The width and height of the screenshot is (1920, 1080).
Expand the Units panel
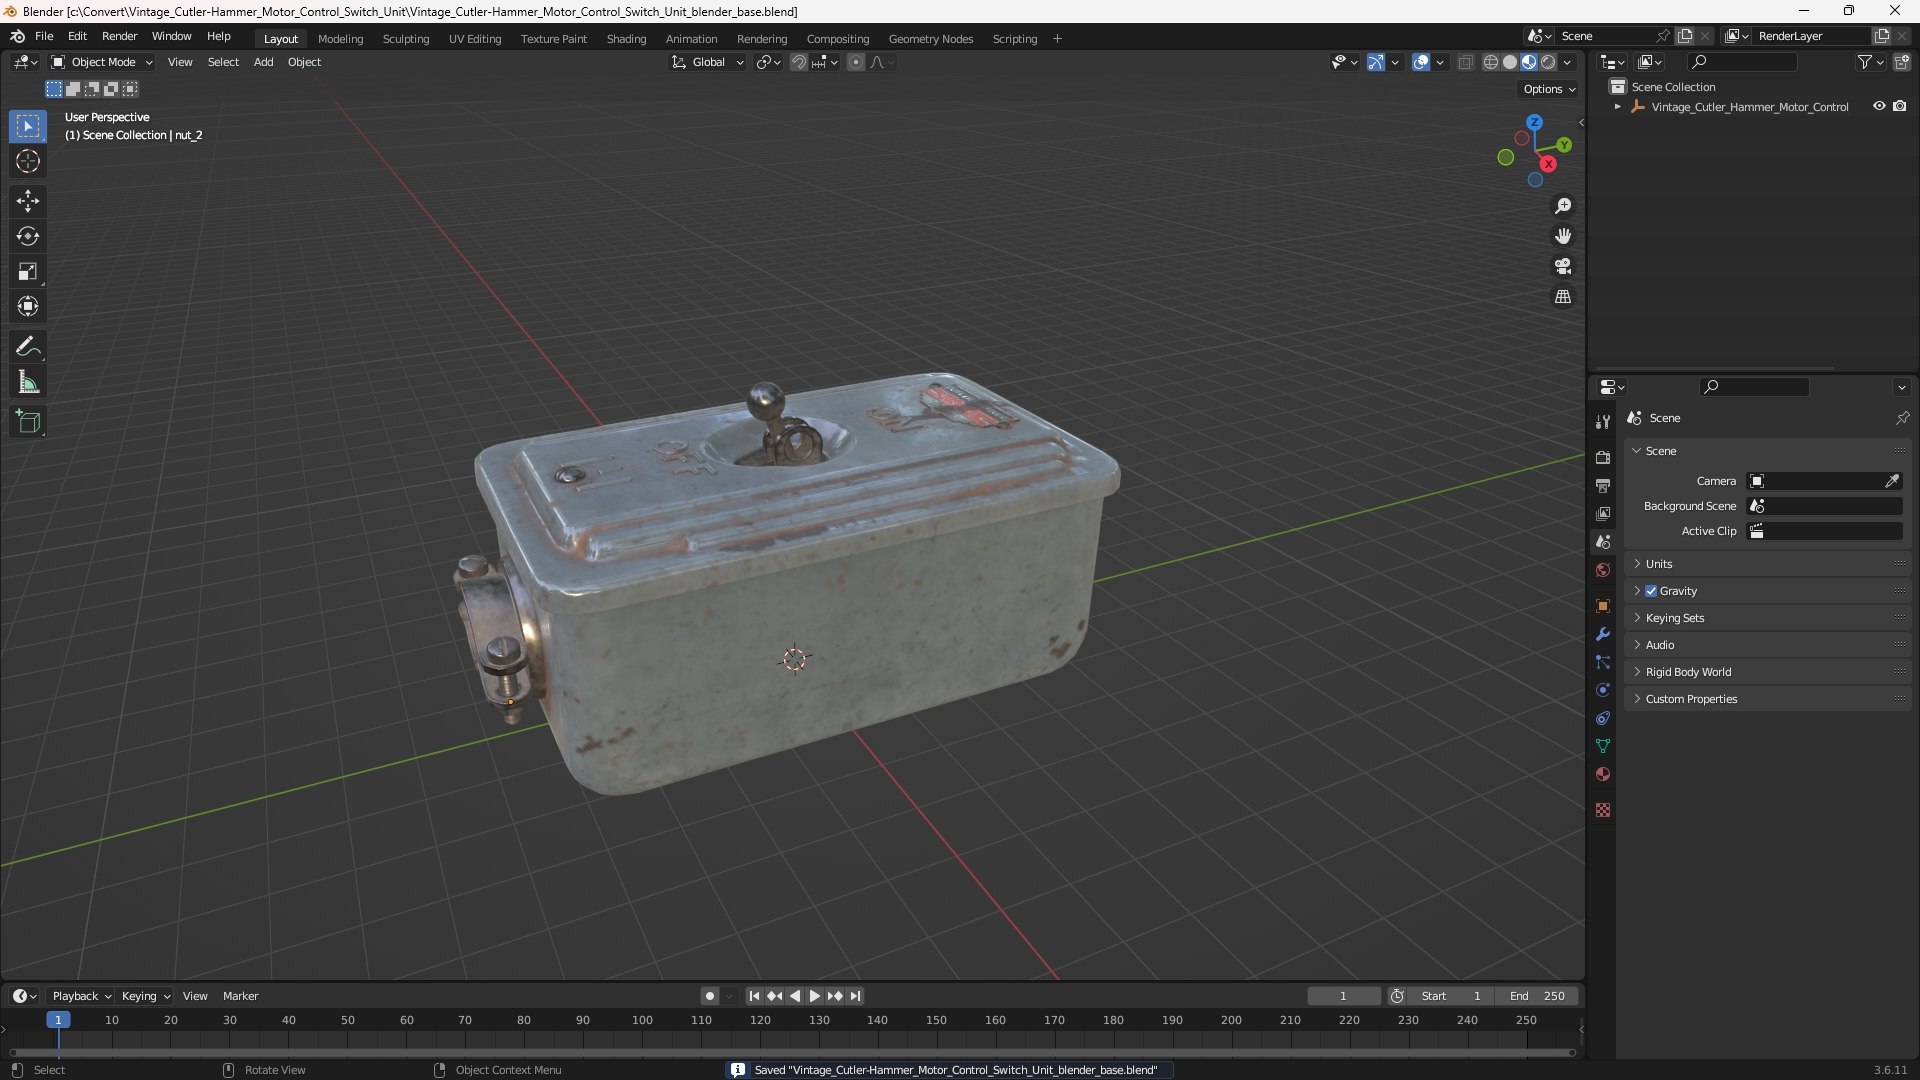1659,564
